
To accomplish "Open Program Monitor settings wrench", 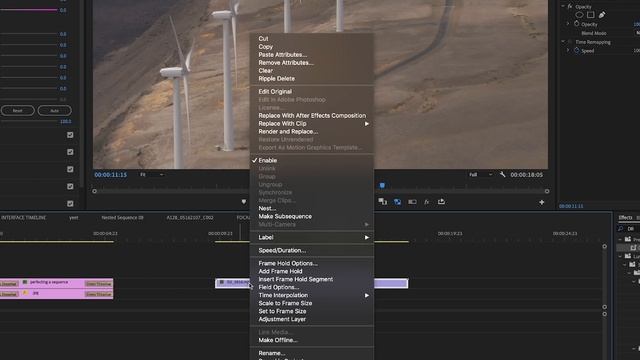I will 502,175.
